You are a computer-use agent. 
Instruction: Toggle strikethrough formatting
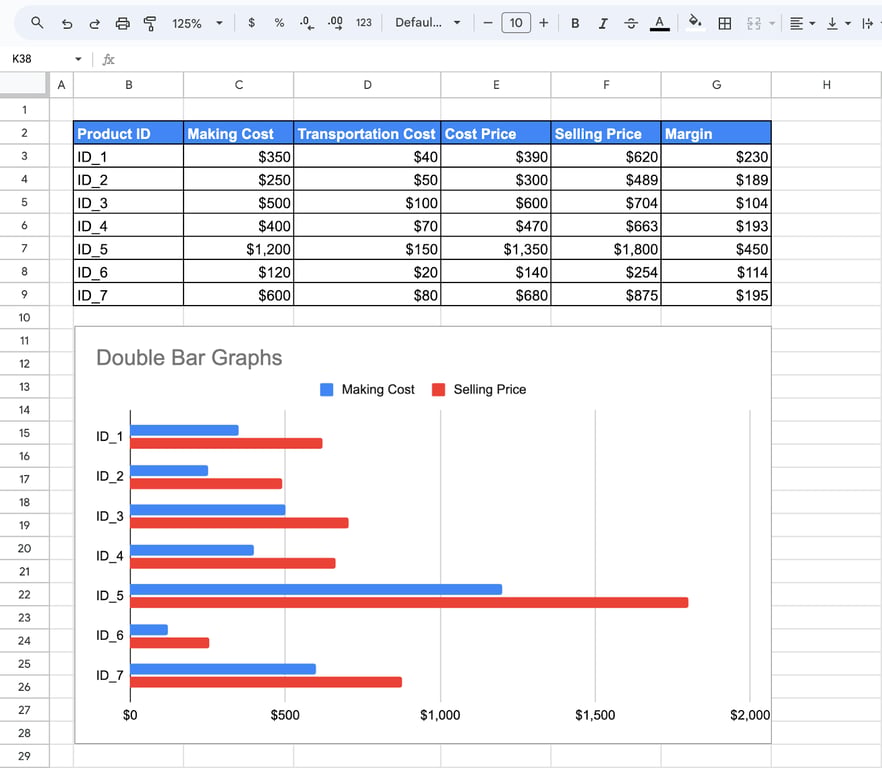tap(631, 23)
